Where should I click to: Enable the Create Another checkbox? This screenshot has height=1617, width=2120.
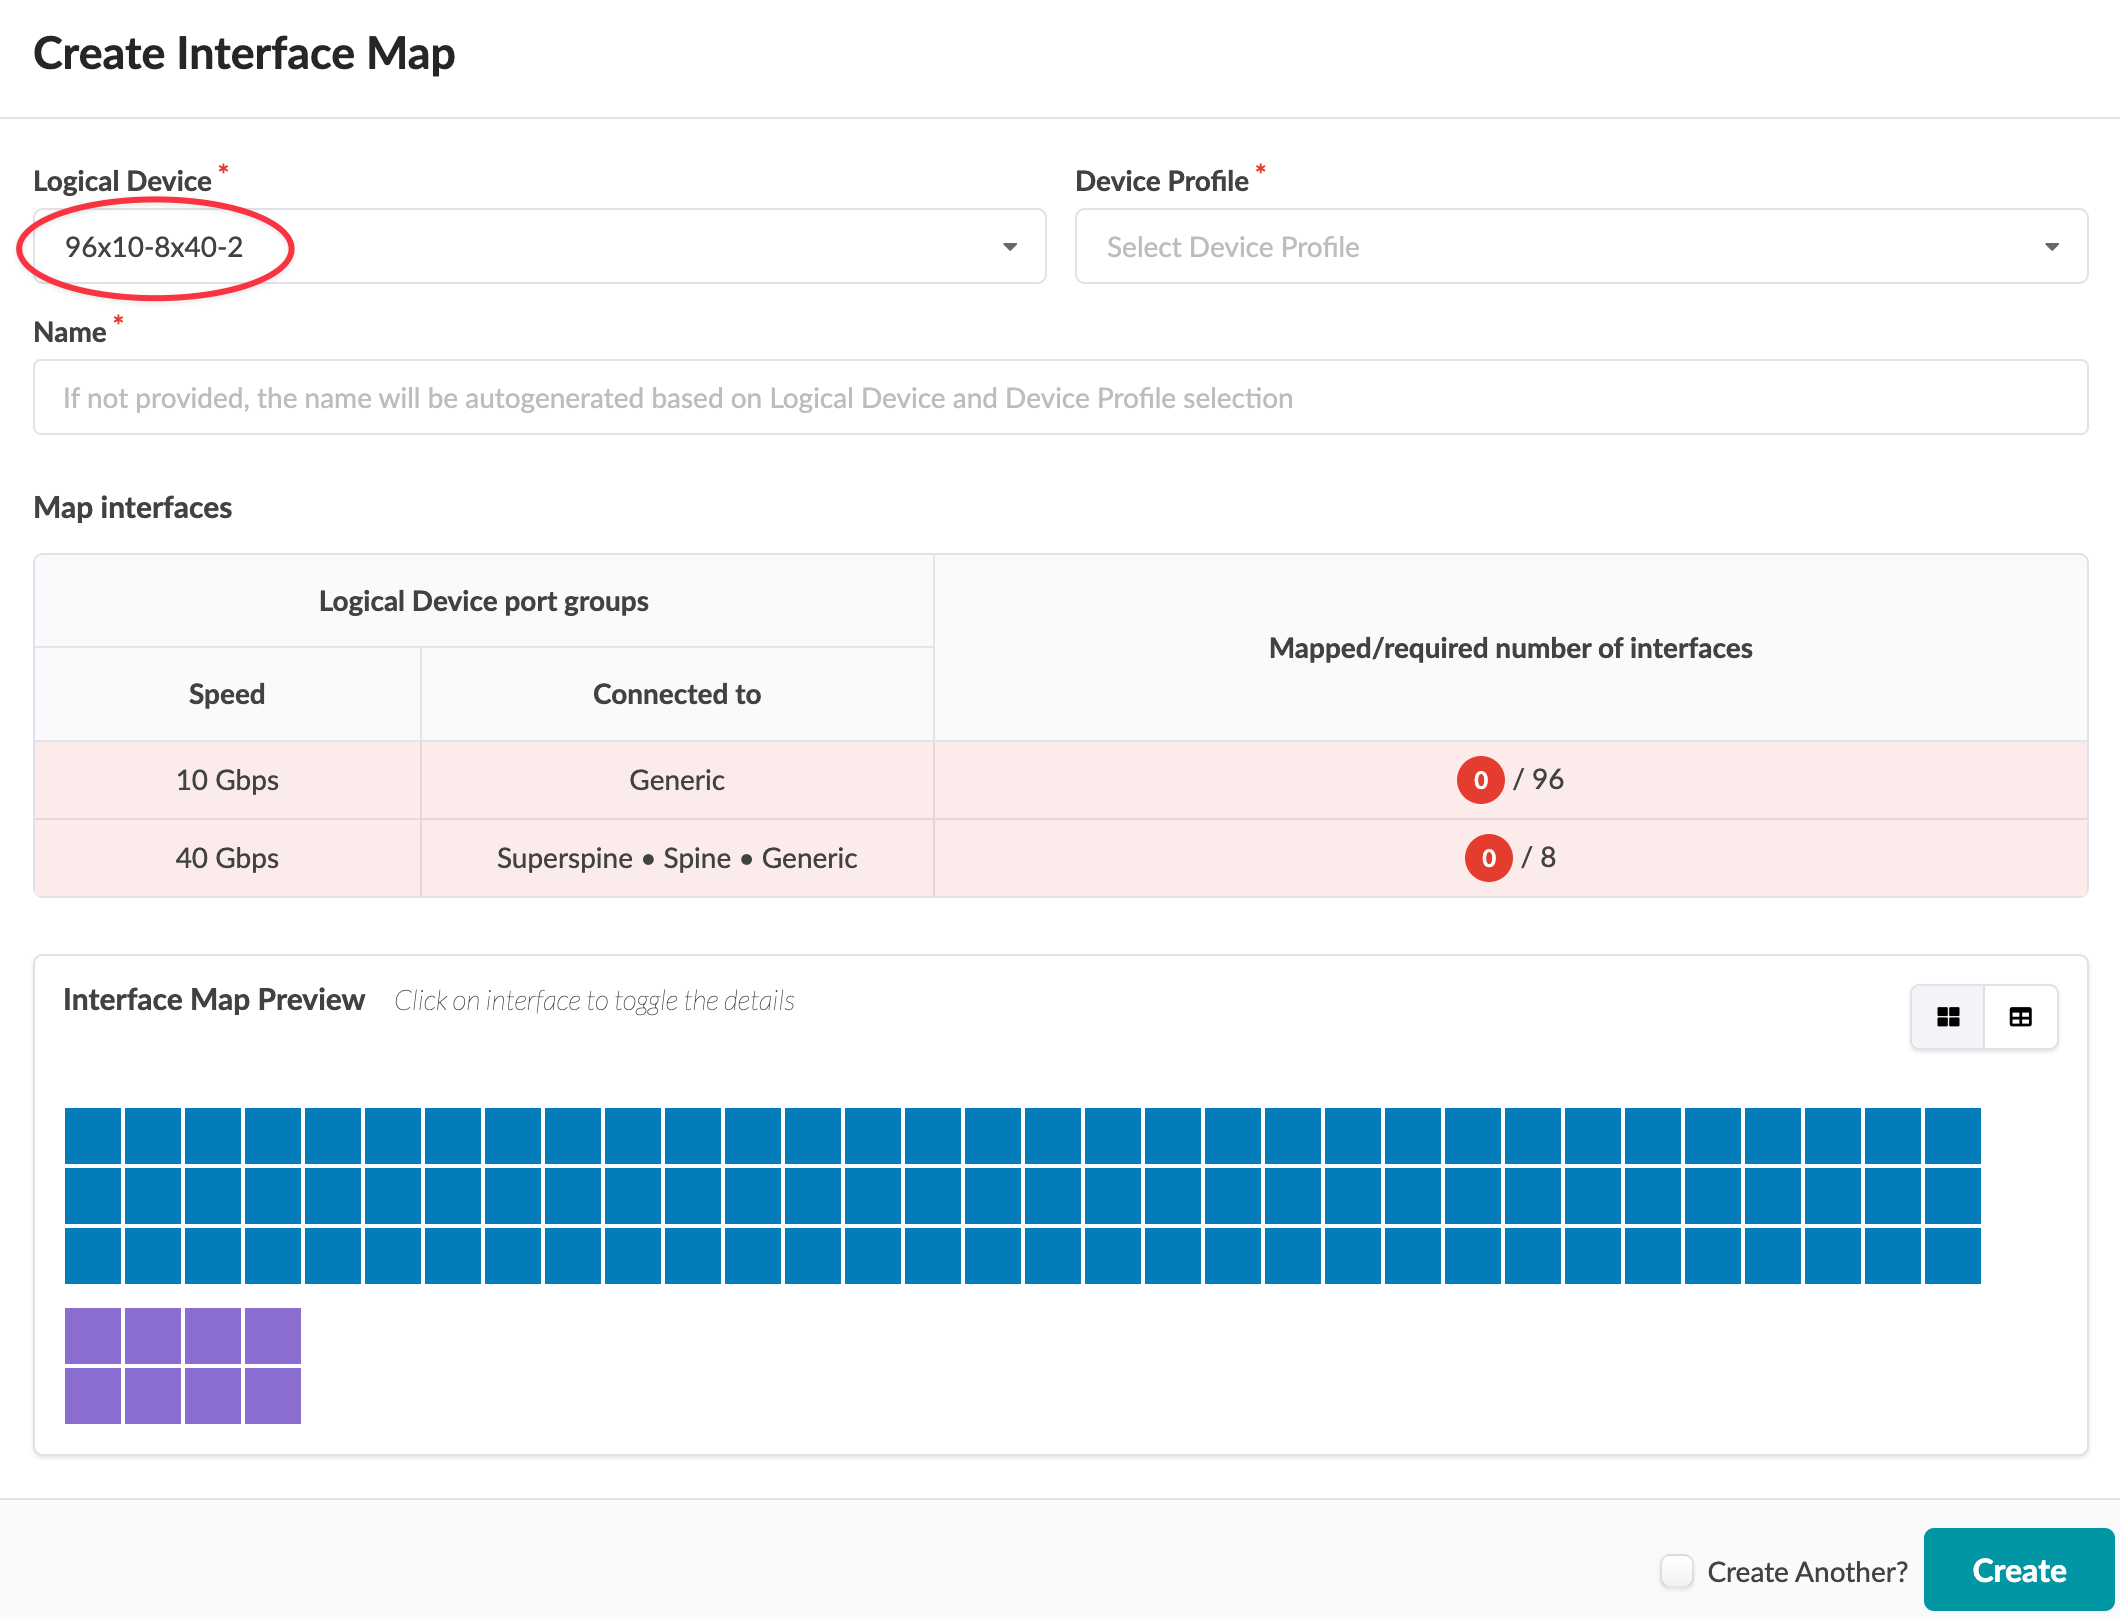(x=1677, y=1571)
